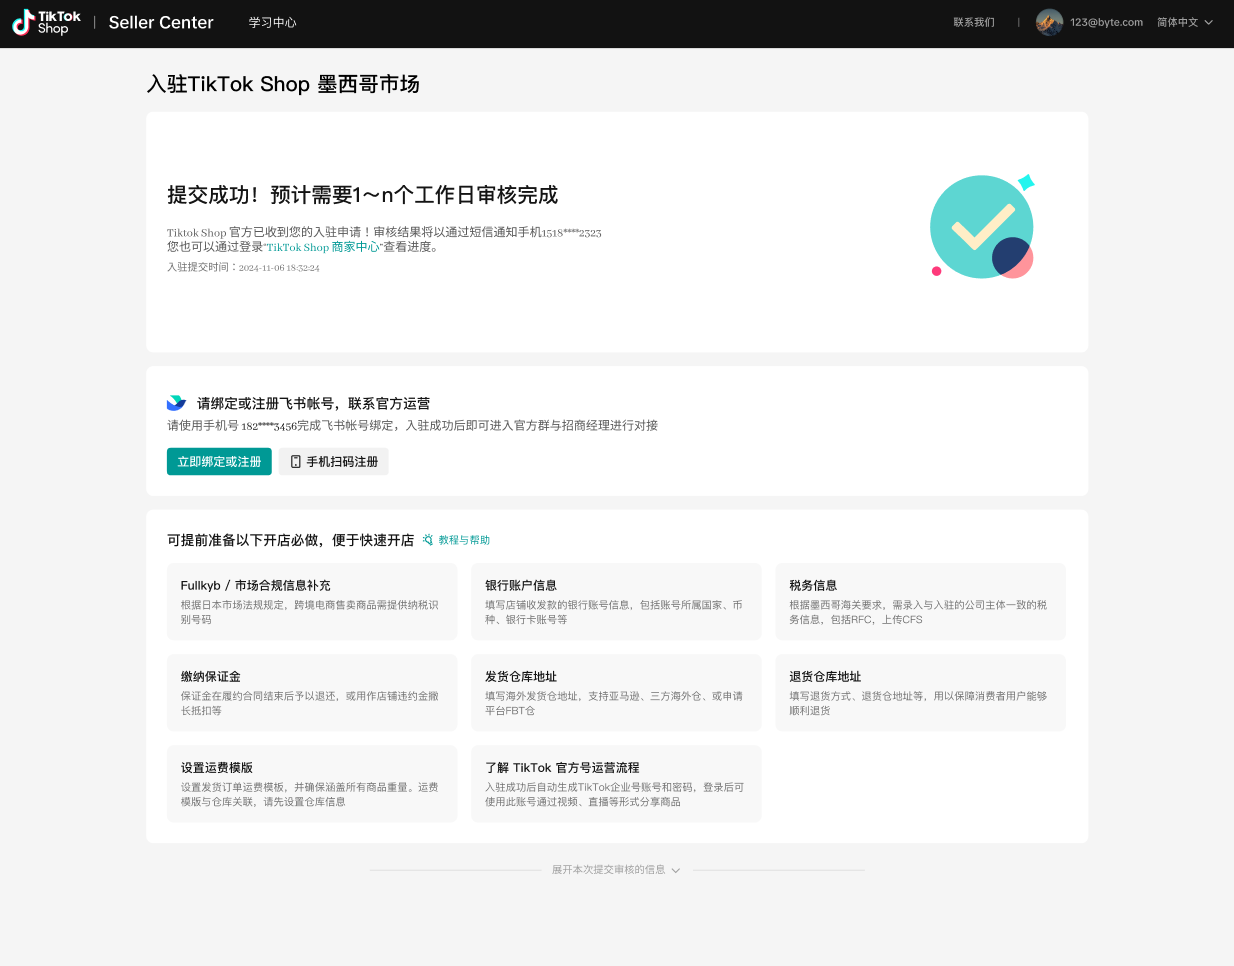Click the phone icon in 手机扫码注册
This screenshot has height=966, width=1234.
296,461
